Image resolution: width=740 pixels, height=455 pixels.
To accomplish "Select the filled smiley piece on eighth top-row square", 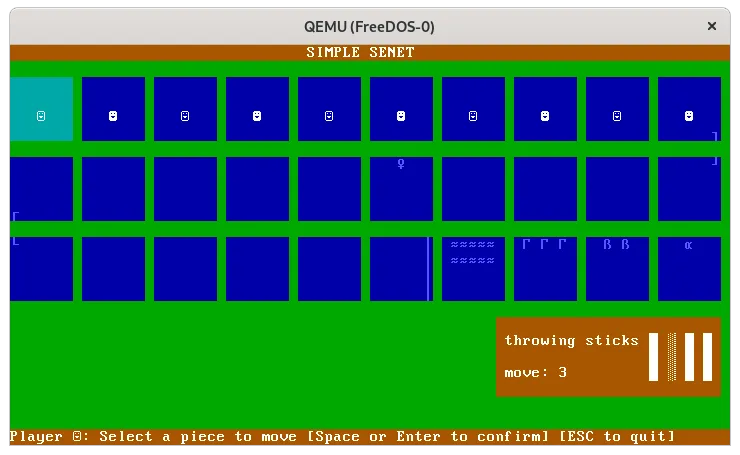I will (545, 116).
